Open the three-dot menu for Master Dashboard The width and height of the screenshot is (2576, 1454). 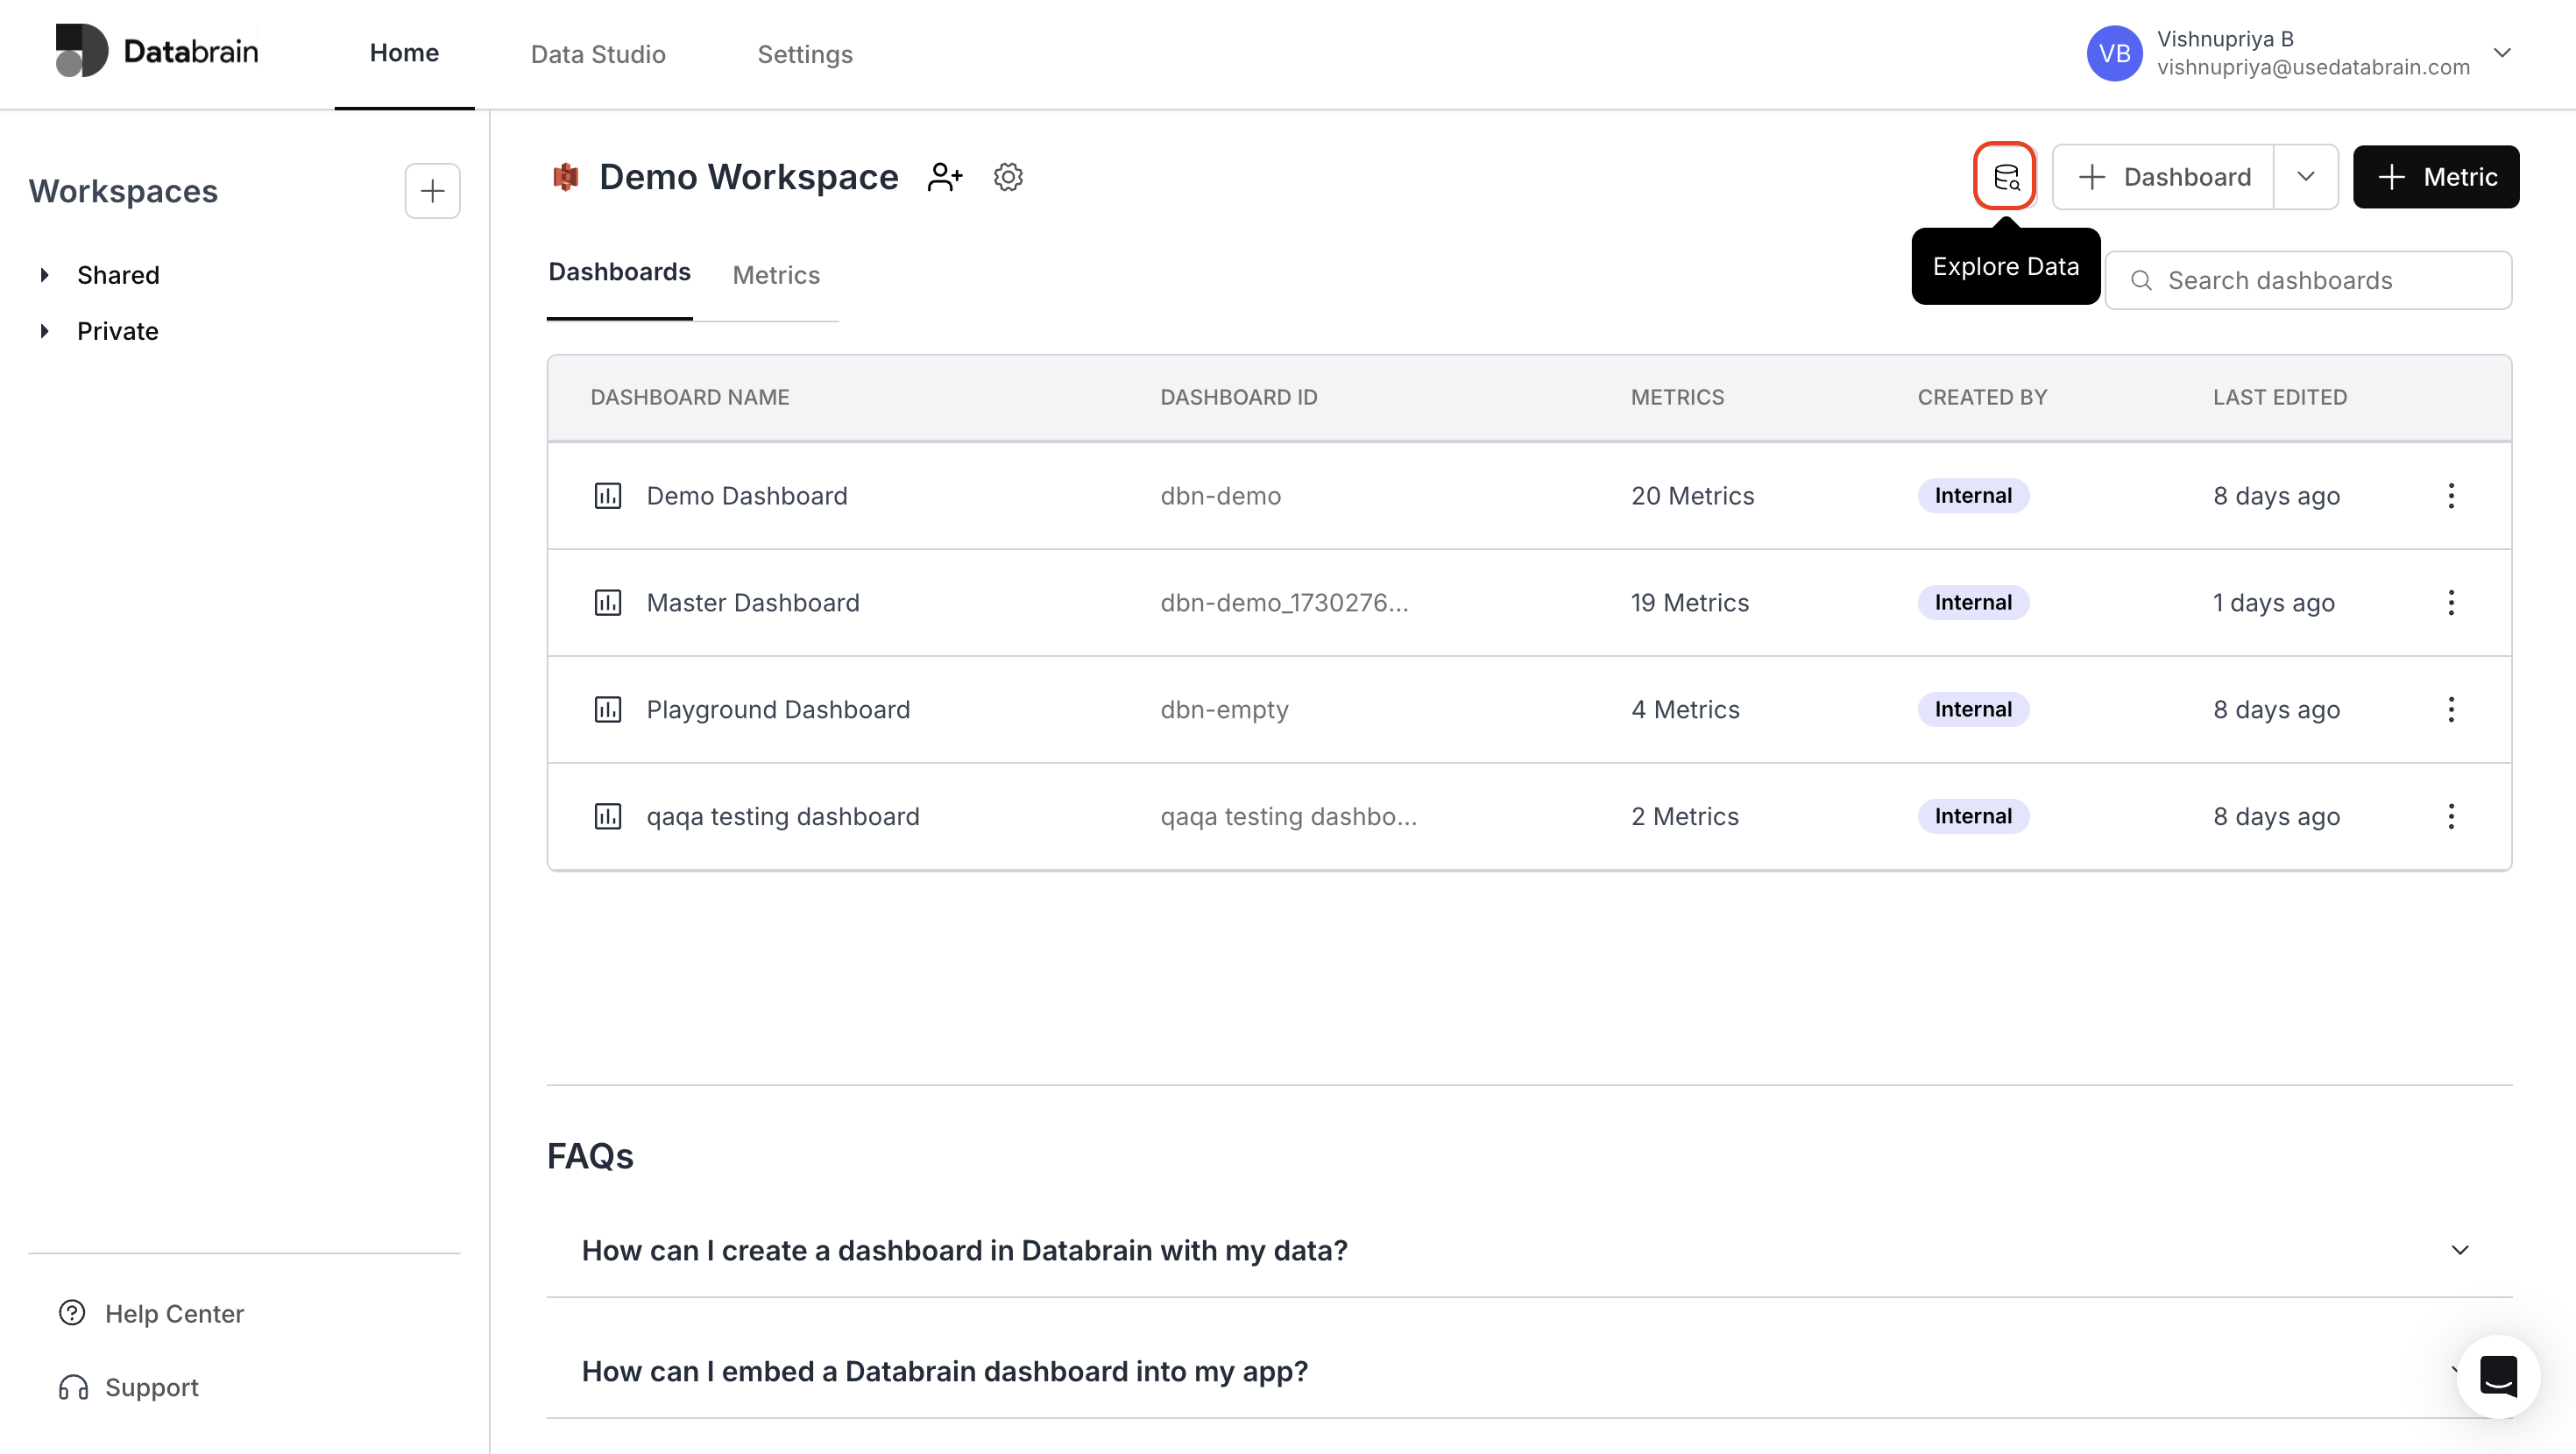[2451, 603]
